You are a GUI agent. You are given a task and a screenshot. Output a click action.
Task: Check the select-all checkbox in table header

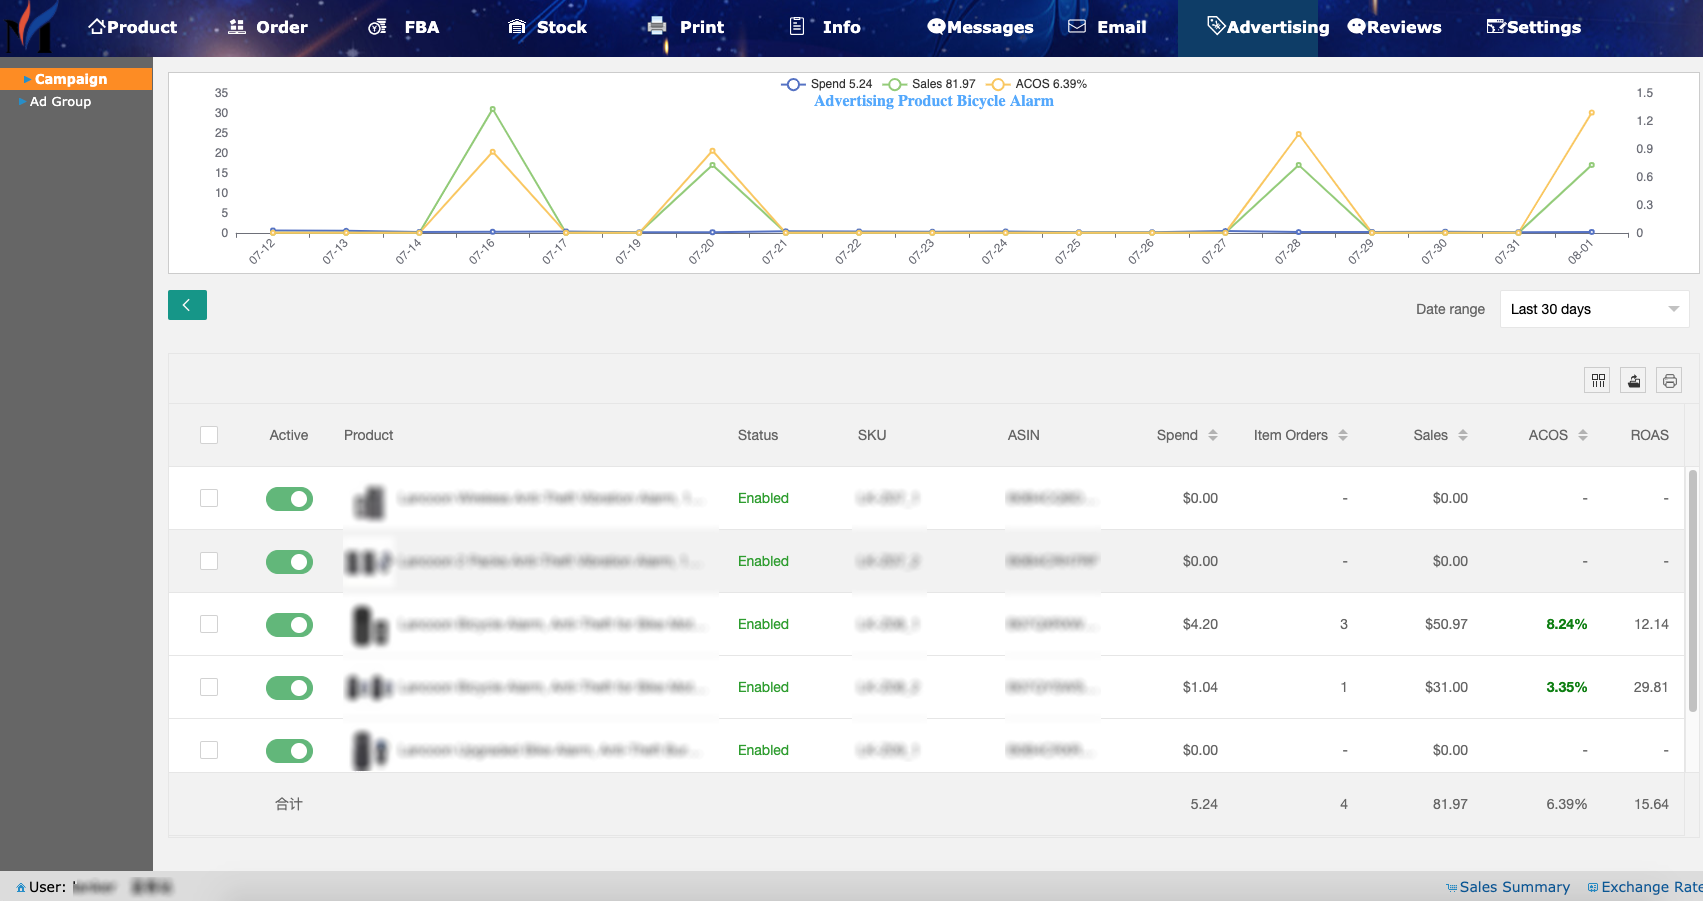tap(209, 435)
